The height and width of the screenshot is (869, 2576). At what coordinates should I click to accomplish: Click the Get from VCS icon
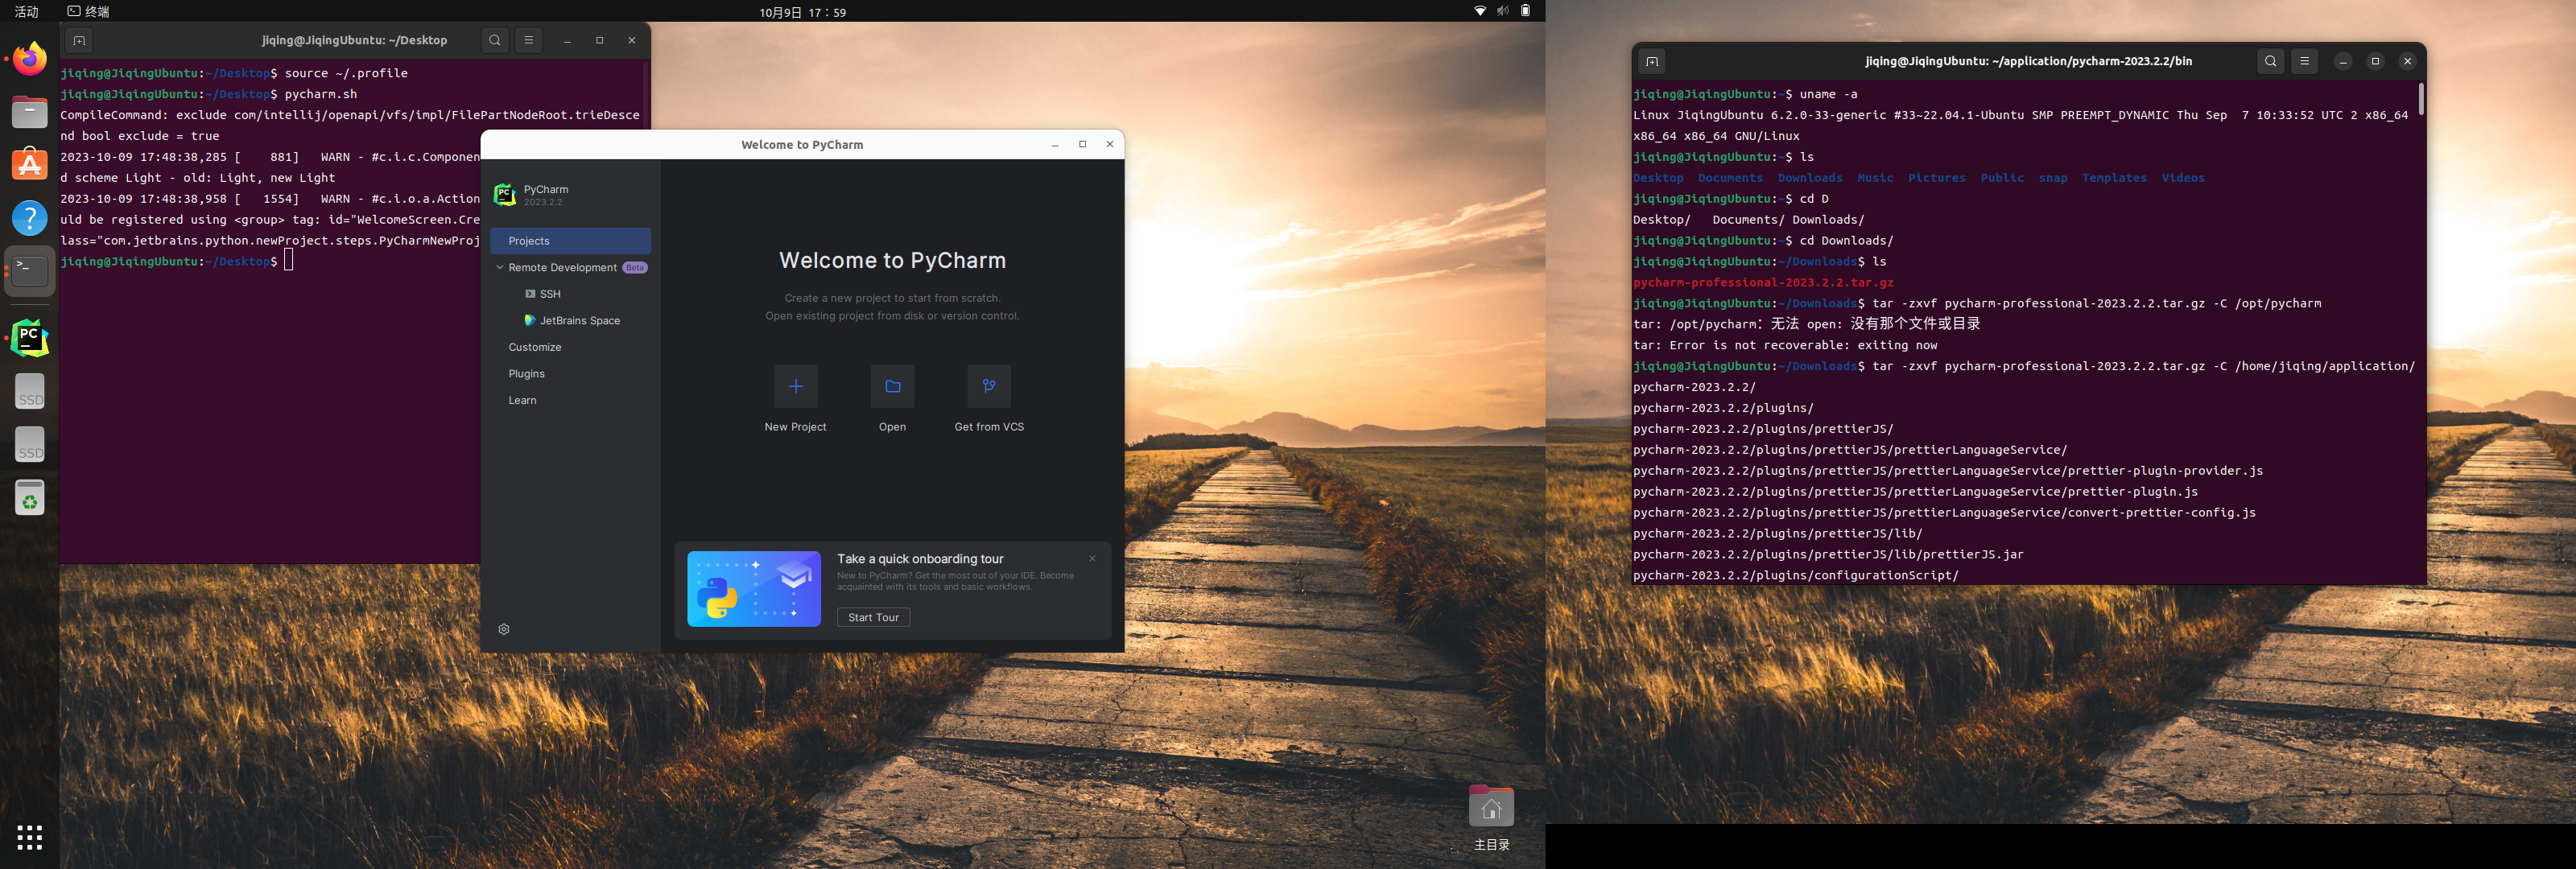coord(988,386)
